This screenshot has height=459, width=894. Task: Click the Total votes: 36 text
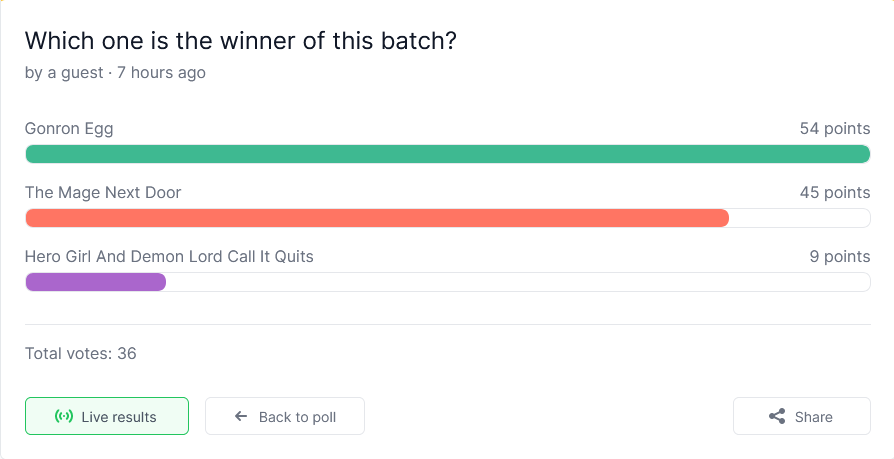point(80,354)
